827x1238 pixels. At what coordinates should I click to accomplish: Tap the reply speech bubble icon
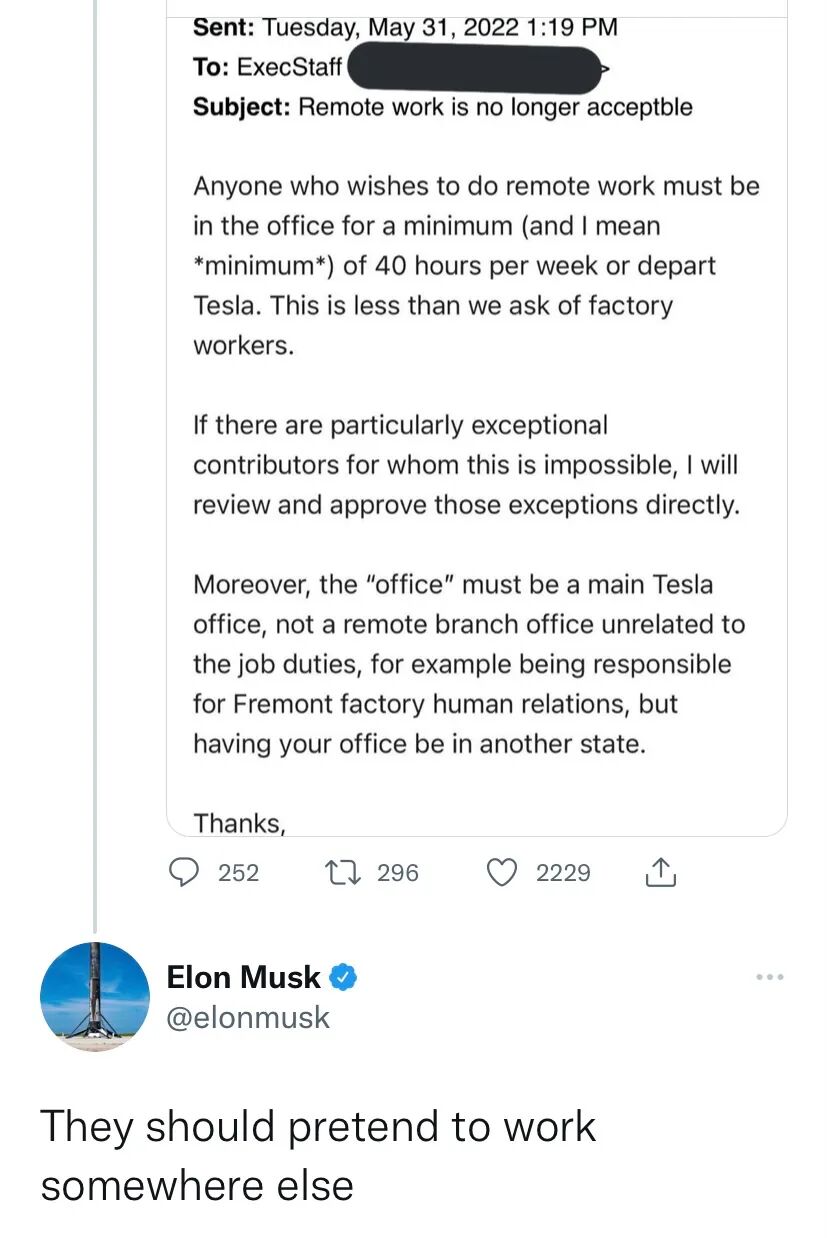[x=184, y=873]
